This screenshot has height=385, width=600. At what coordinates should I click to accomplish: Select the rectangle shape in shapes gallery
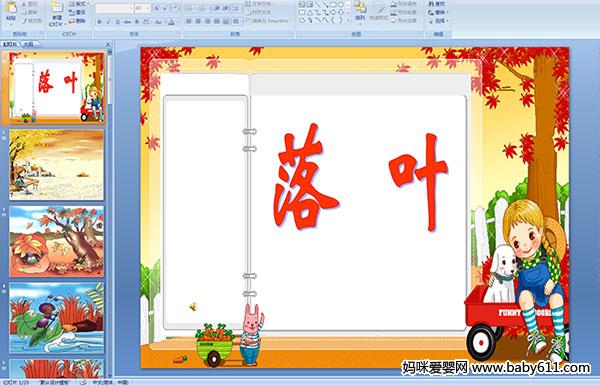pos(333,5)
